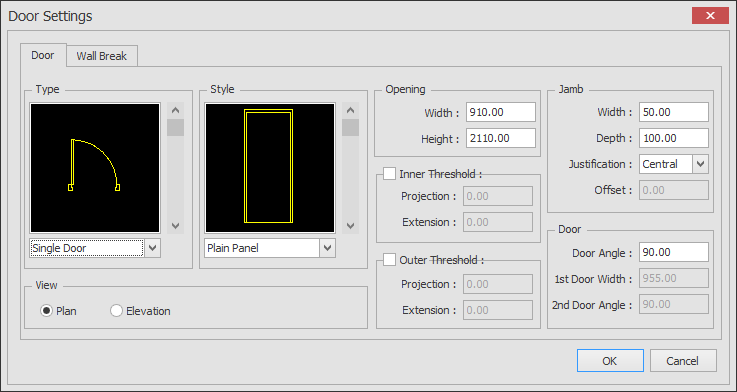737x392 pixels.
Task: Click the Style list scroll up arrow
Action: click(350, 110)
